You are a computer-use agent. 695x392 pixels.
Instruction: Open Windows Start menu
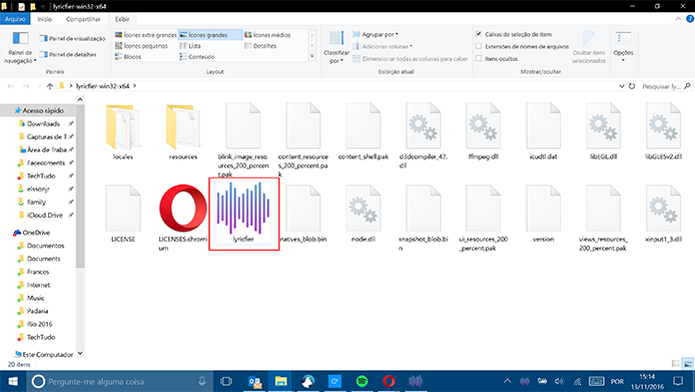(13, 381)
